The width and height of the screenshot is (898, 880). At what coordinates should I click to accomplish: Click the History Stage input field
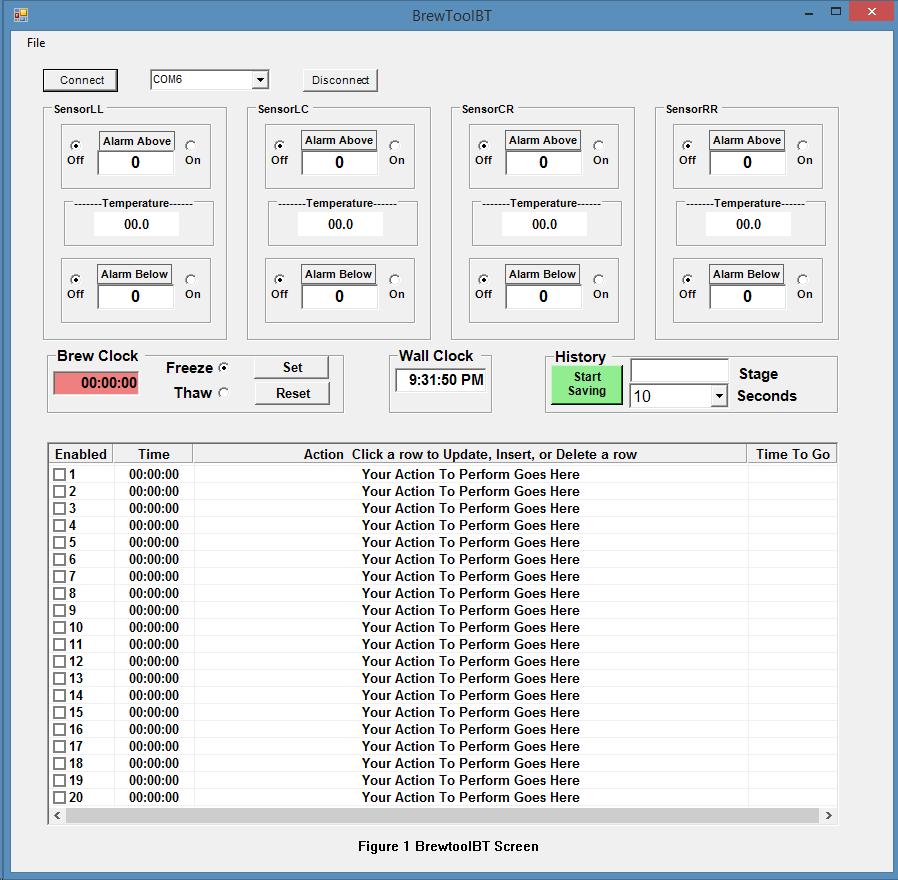click(679, 371)
